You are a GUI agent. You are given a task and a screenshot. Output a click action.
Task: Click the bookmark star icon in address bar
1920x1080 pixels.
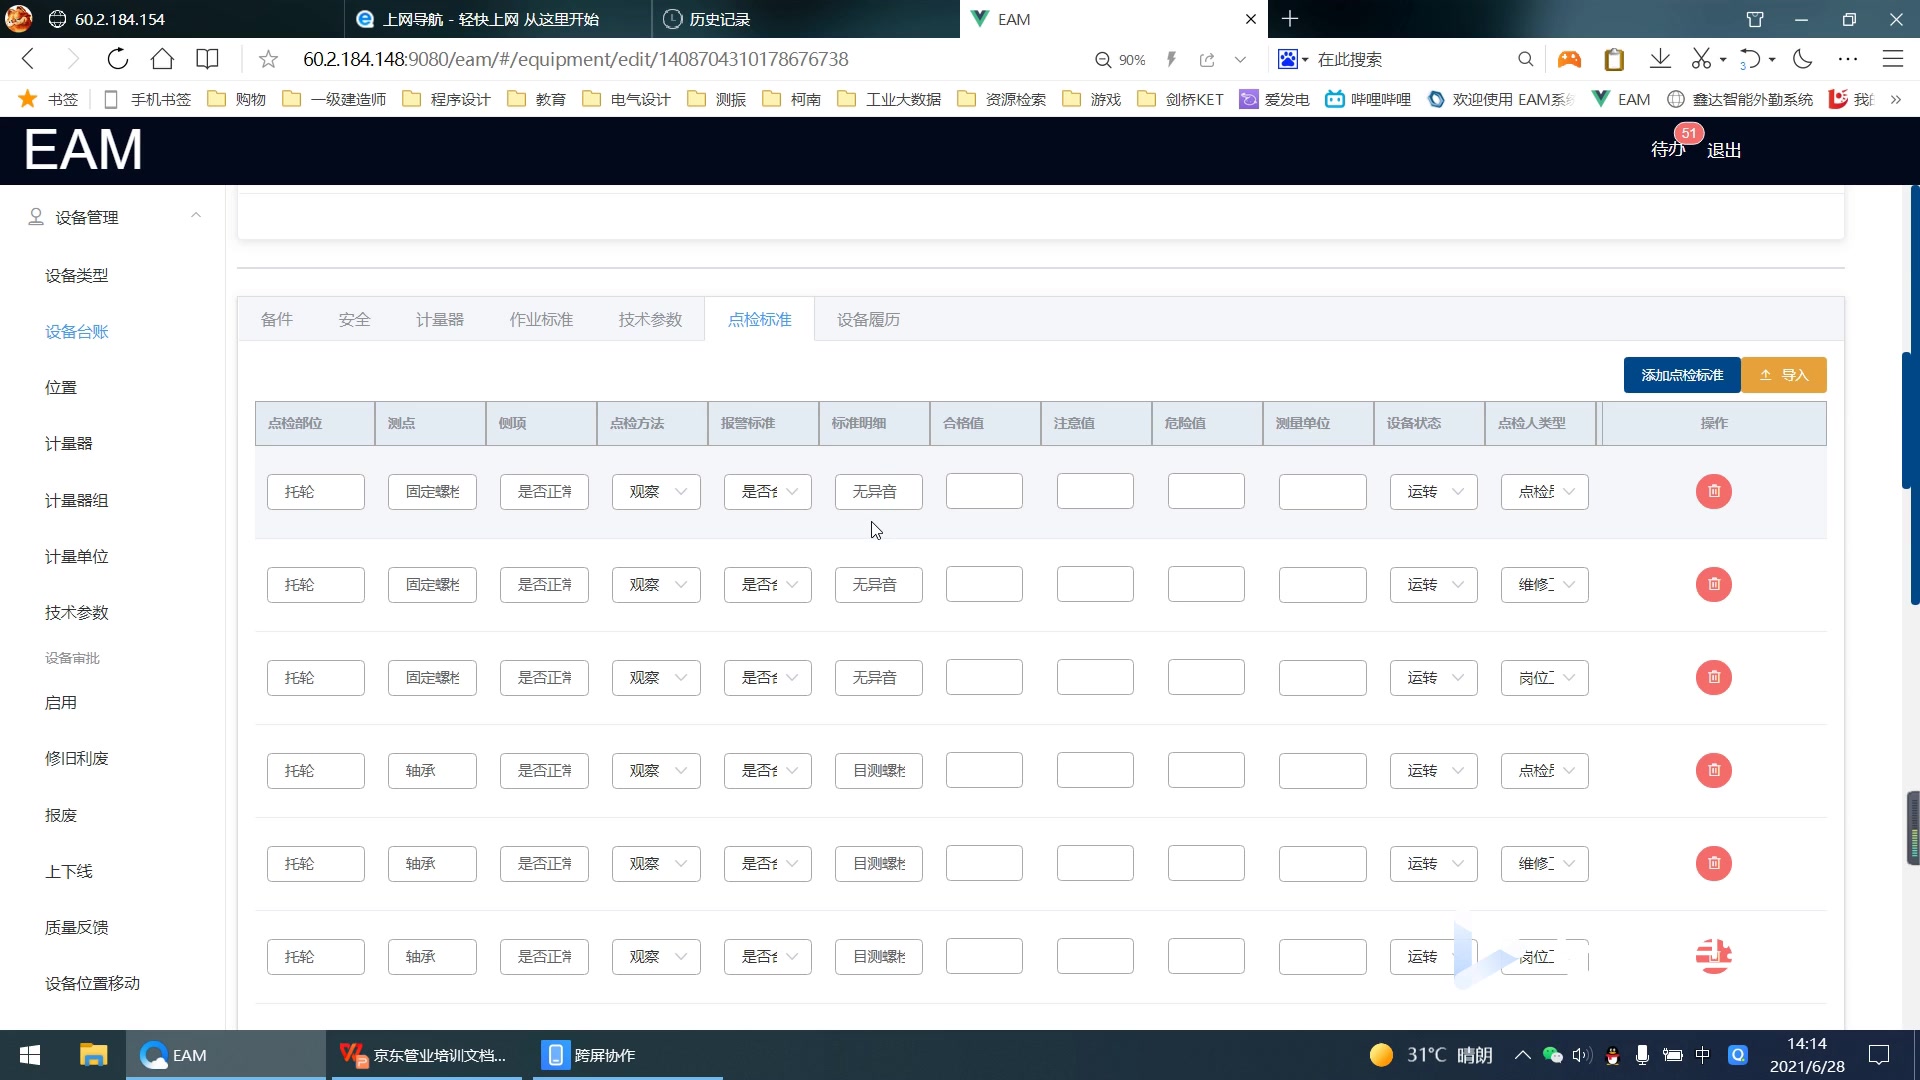tap(268, 59)
